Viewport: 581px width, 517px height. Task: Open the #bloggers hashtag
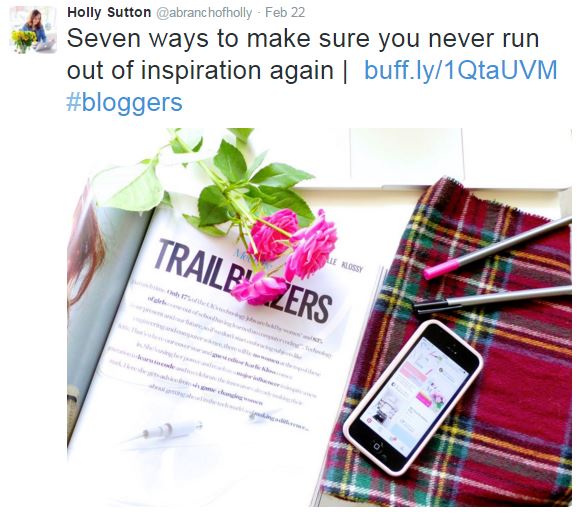(124, 102)
